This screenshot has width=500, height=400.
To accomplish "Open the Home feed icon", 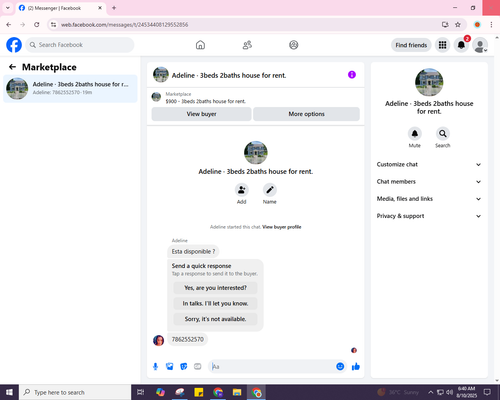I will point(200,45).
